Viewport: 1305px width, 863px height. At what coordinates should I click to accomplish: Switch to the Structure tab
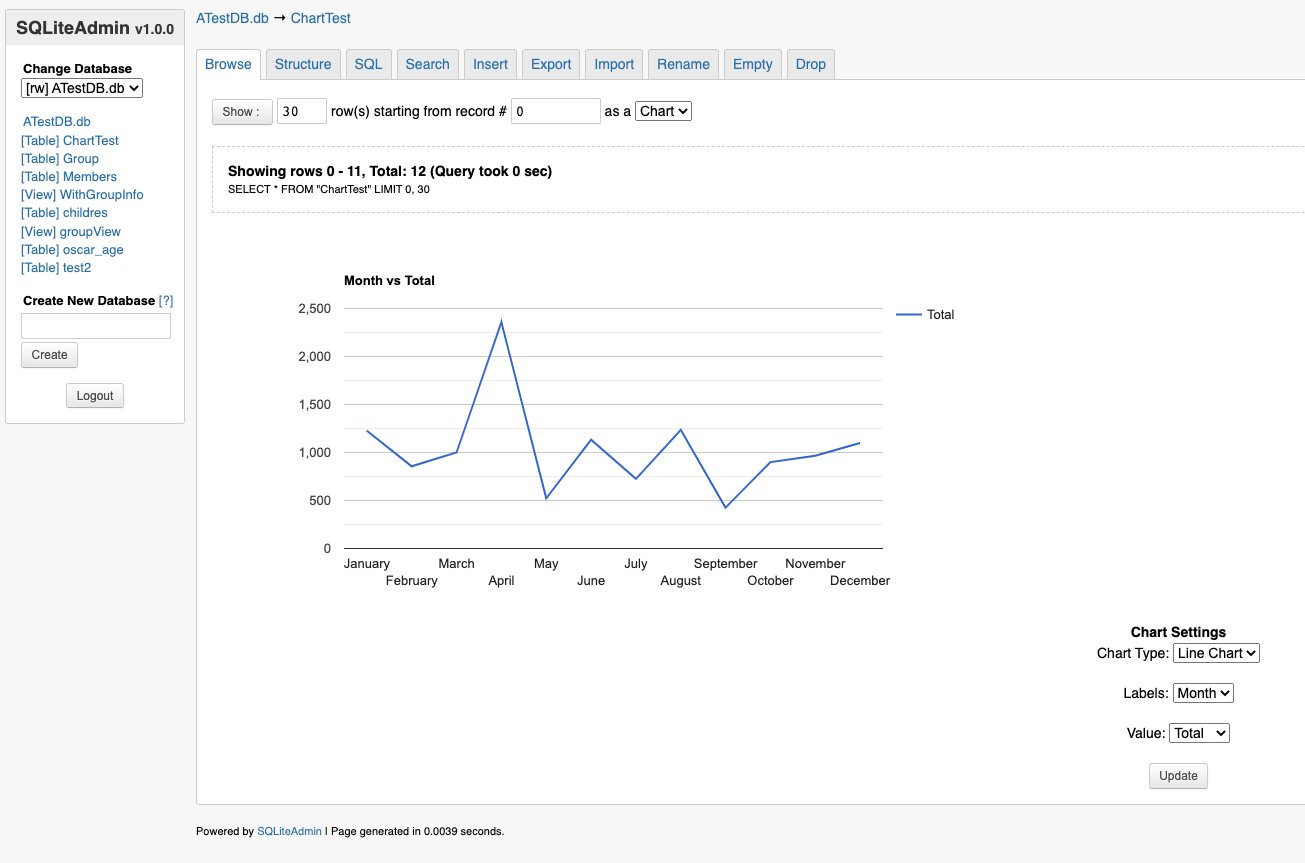[302, 64]
